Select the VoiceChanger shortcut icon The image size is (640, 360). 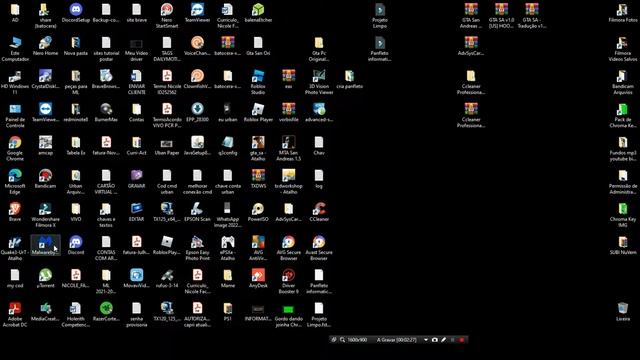coord(197,46)
